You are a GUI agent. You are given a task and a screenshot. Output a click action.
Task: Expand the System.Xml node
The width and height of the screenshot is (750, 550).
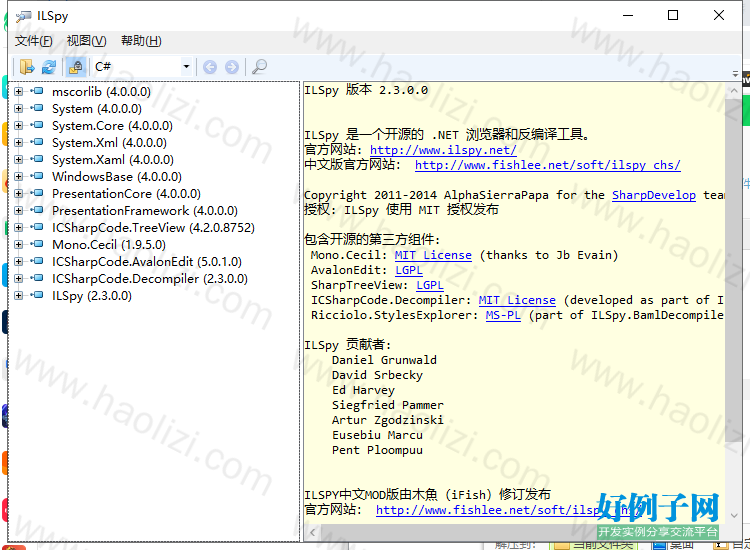pos(19,143)
